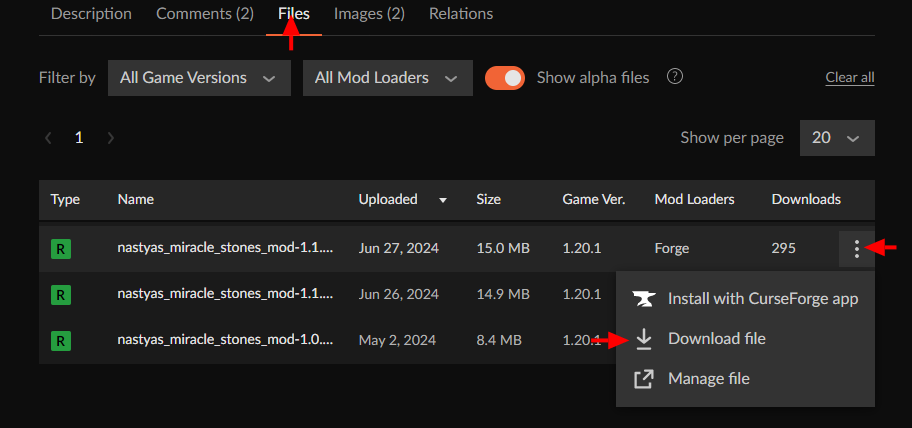Open the All Mod Loaders dropdown
Screen dimensions: 912x428
(387, 78)
